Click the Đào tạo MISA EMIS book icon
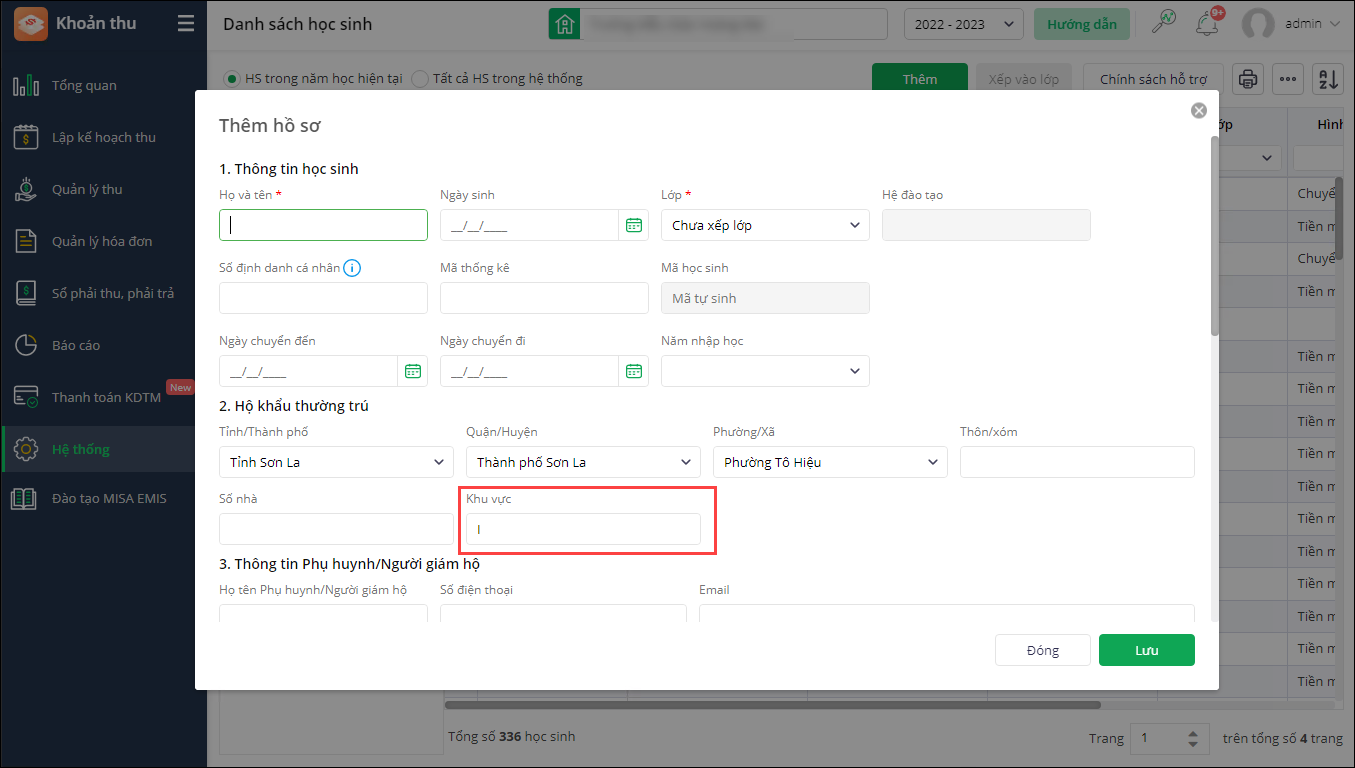 (x=26, y=498)
